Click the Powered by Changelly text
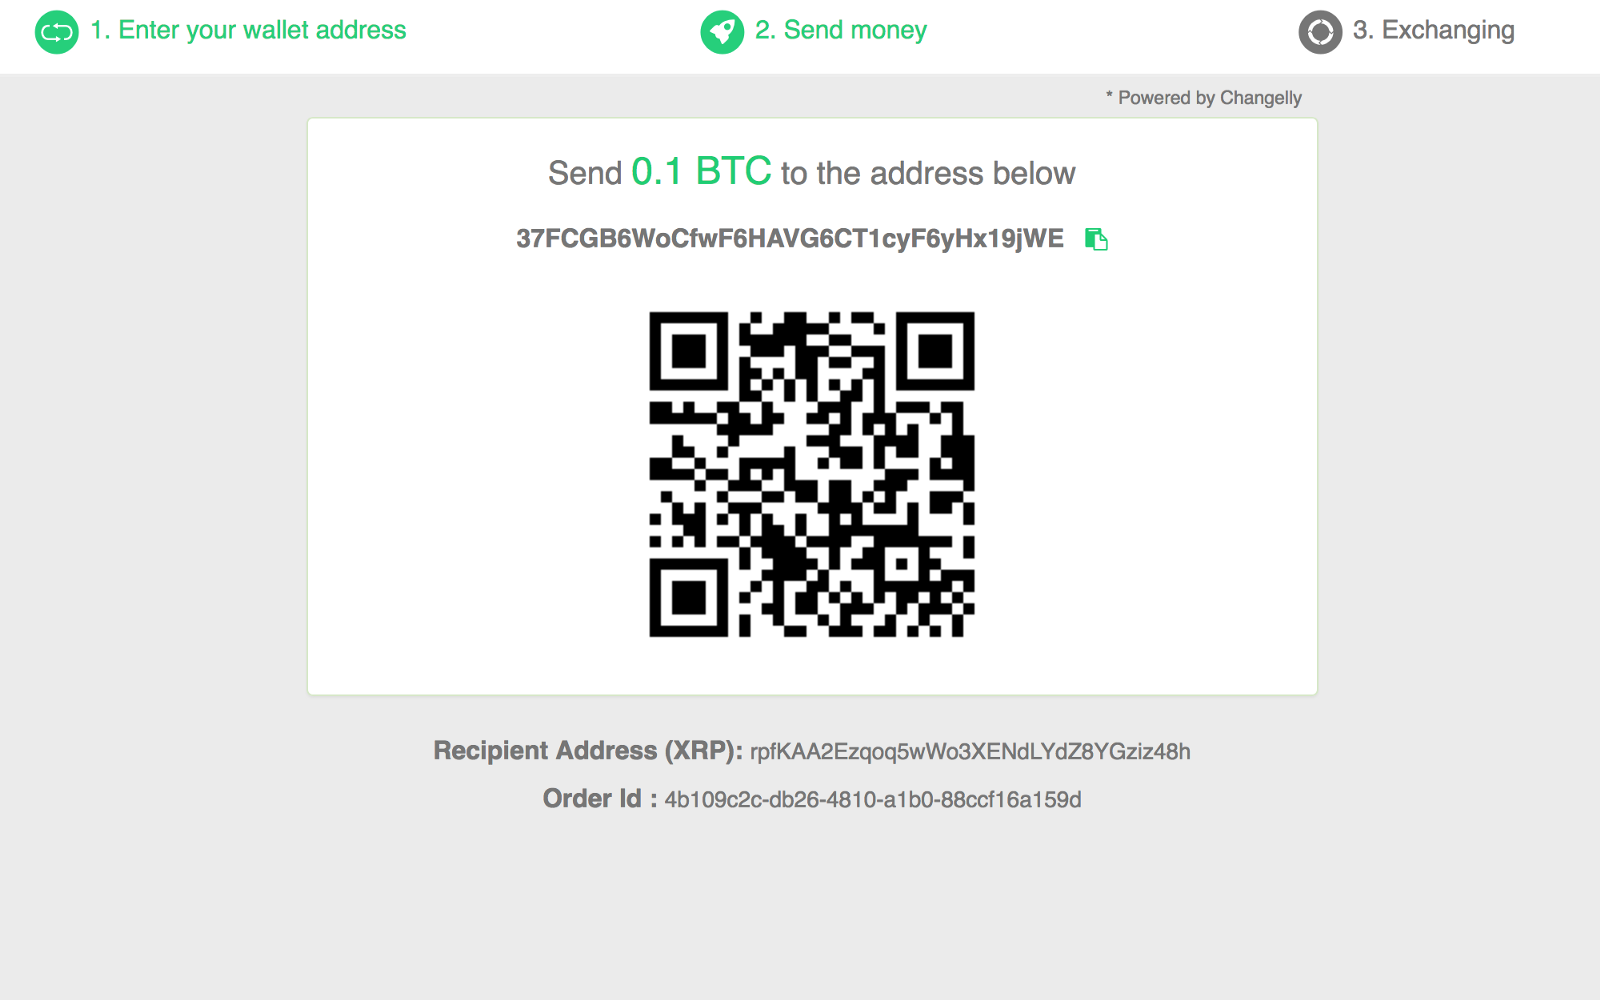1600x1000 pixels. (x=1204, y=98)
